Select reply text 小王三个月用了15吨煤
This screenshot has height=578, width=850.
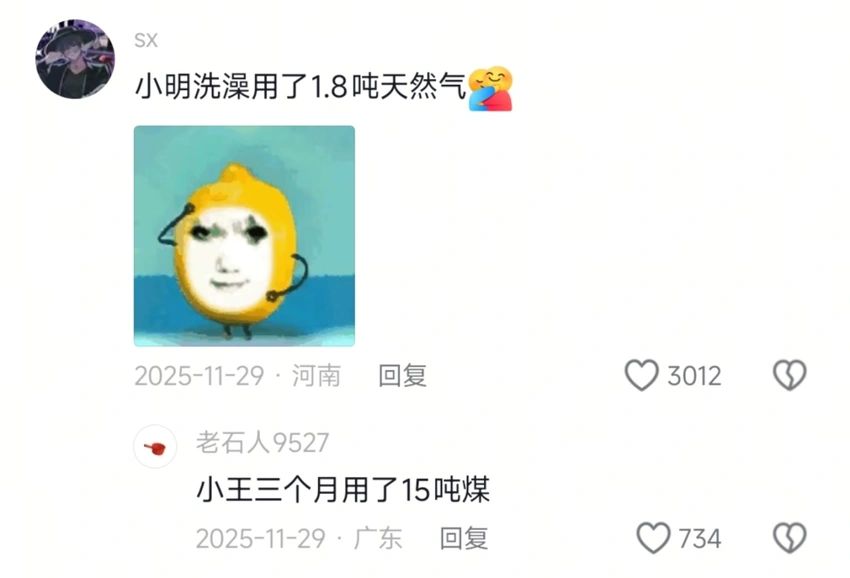(x=343, y=490)
